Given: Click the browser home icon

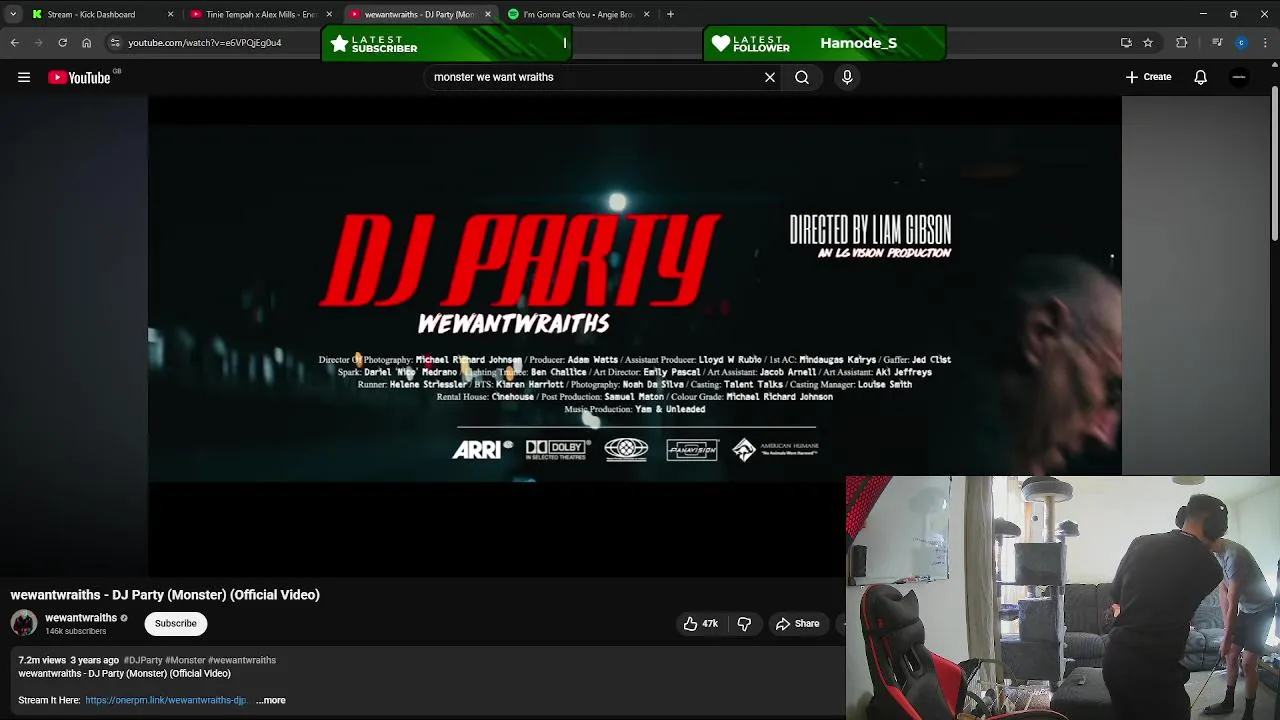Looking at the screenshot, I should coord(86,43).
